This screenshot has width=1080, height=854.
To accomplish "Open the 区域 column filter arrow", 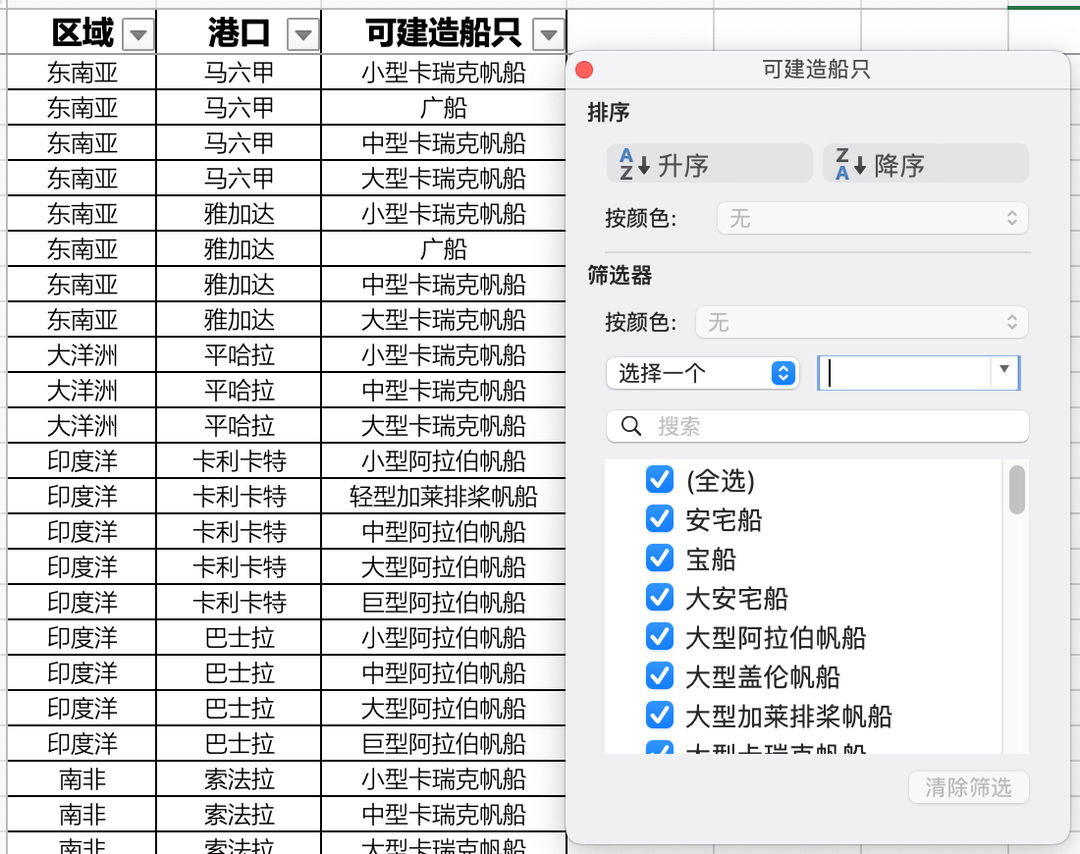I will pyautogui.click(x=138, y=36).
